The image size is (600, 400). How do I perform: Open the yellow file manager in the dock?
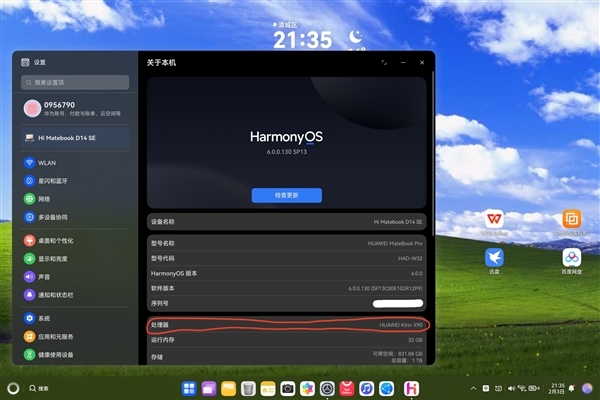(228, 389)
